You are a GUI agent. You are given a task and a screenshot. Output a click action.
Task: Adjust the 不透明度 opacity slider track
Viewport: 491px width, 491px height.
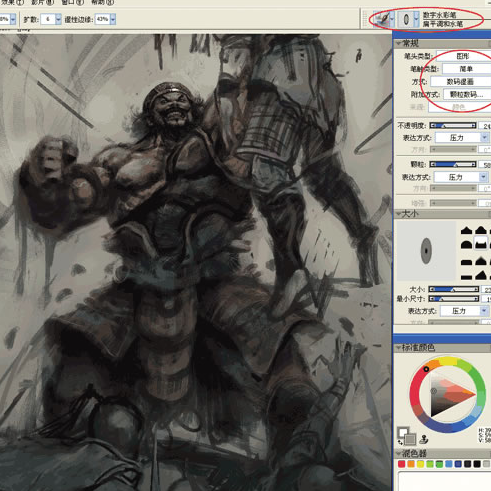coord(453,126)
